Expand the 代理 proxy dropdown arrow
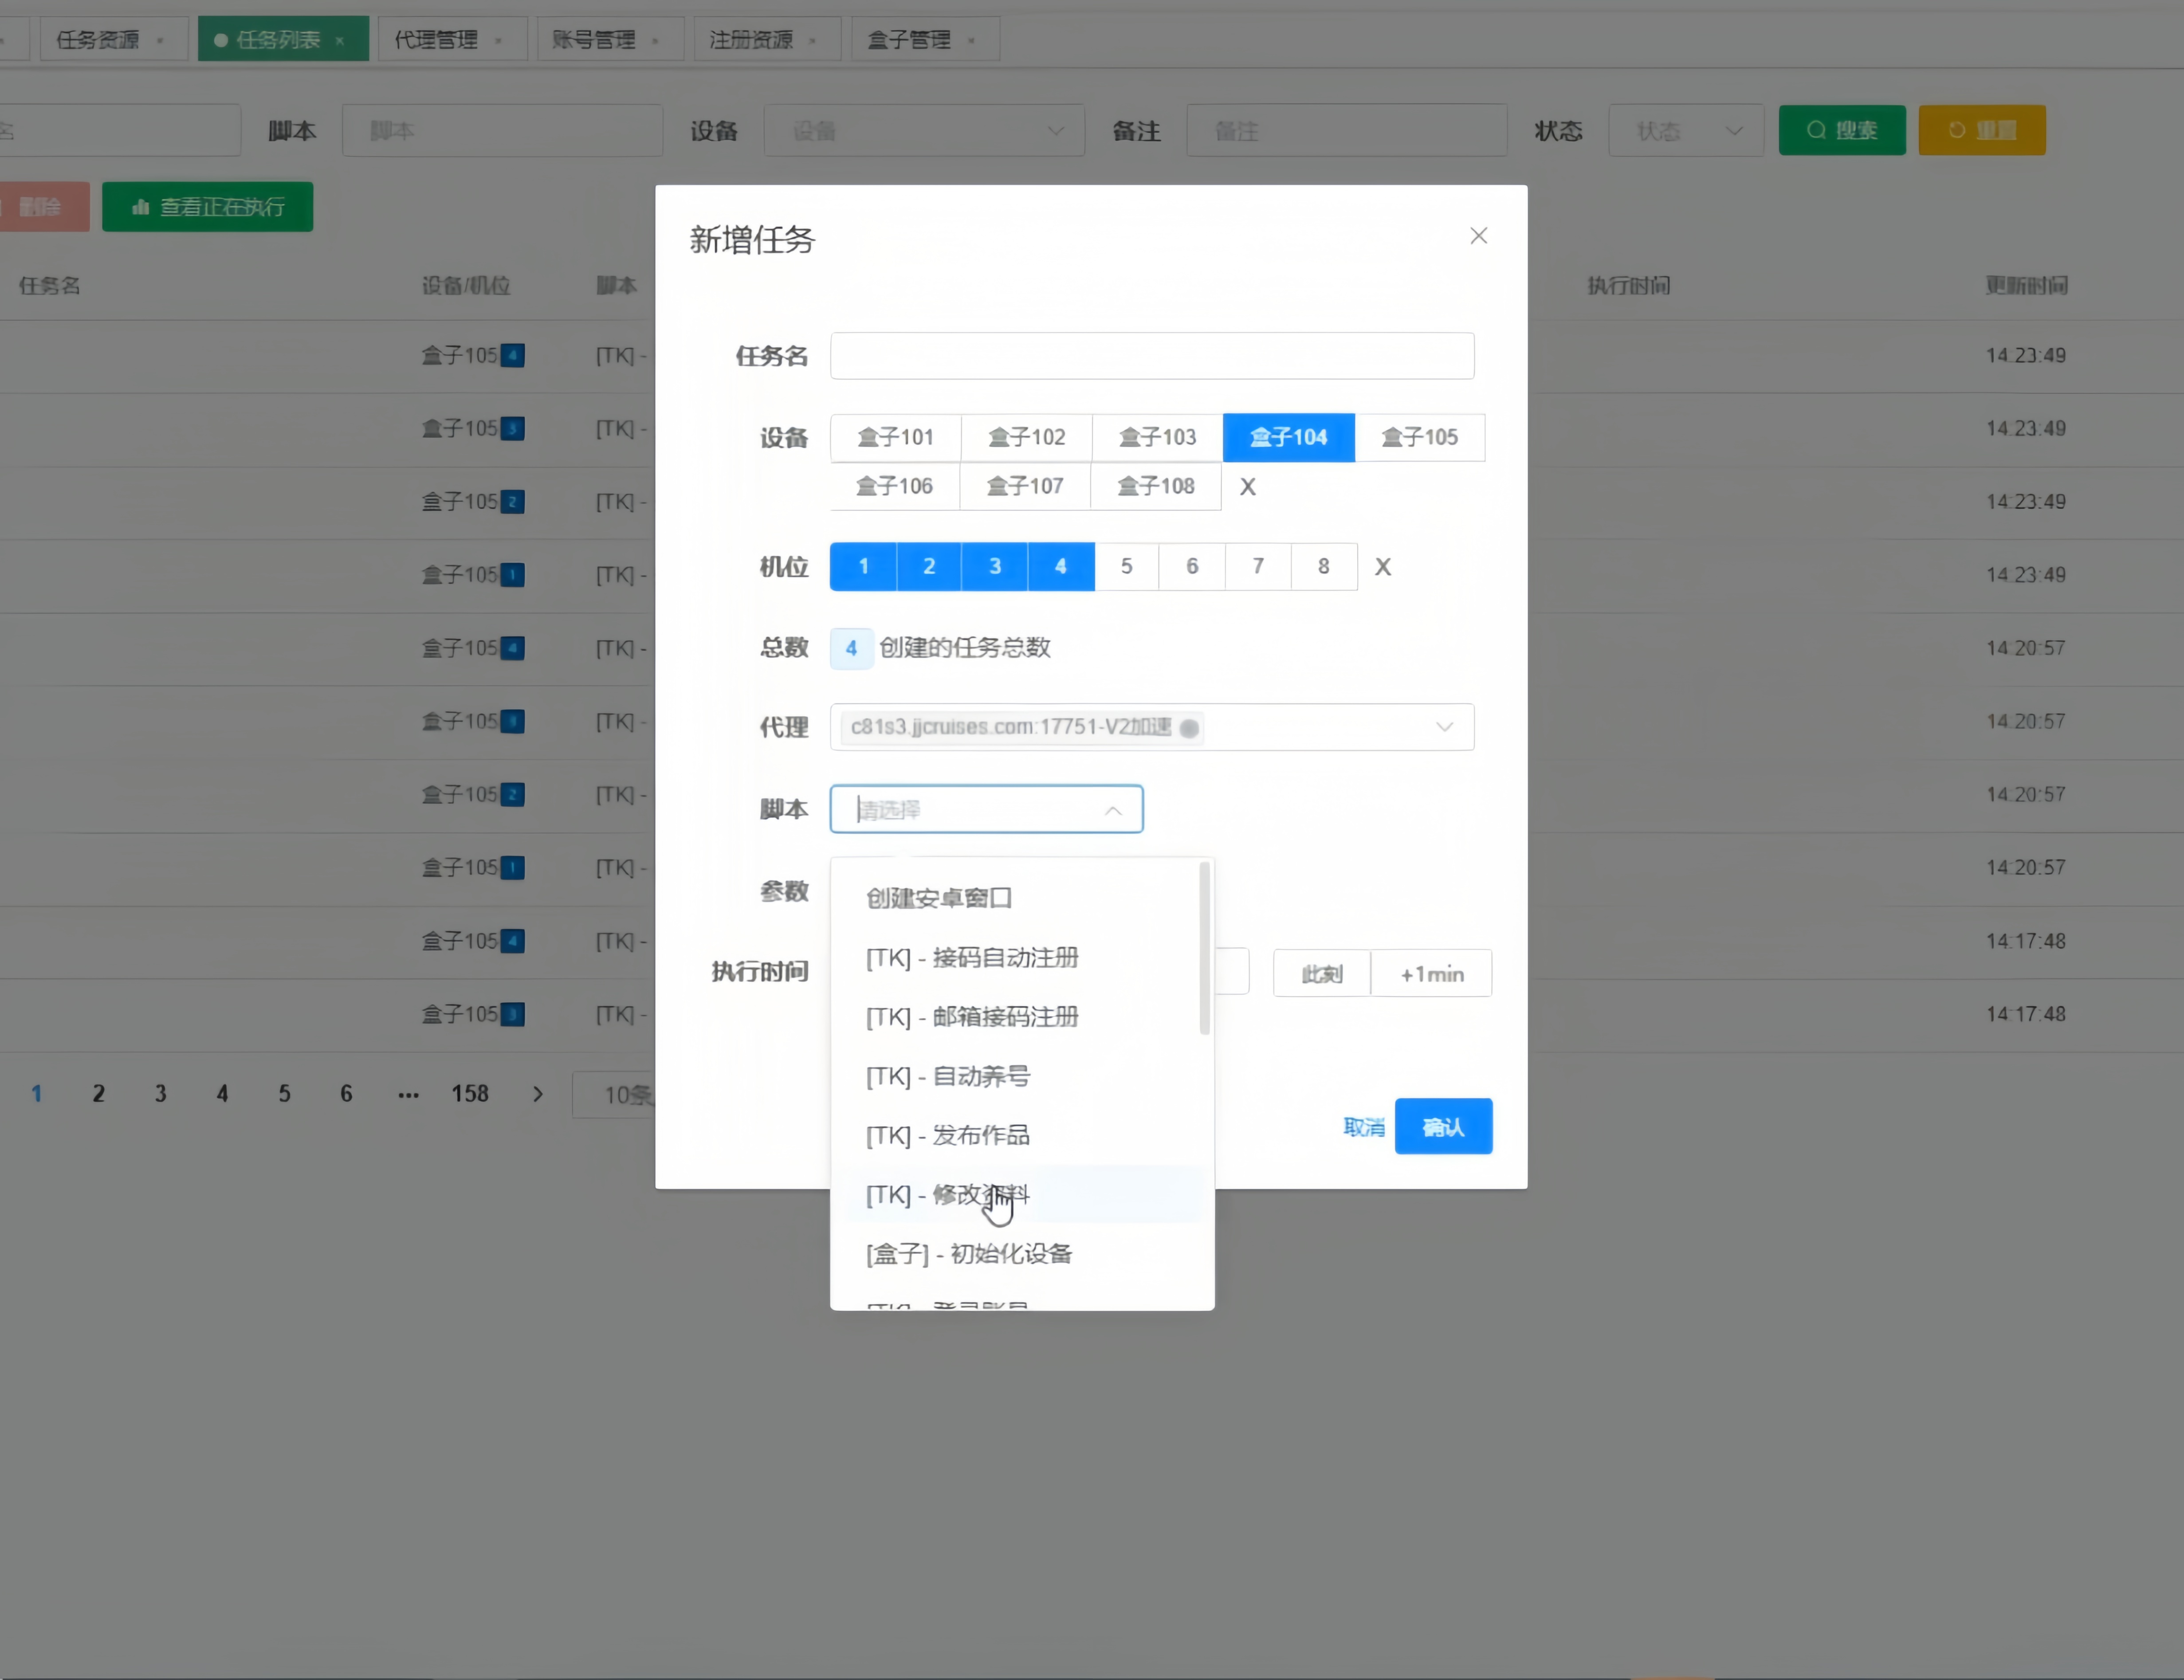2184x1680 pixels. [x=1444, y=727]
